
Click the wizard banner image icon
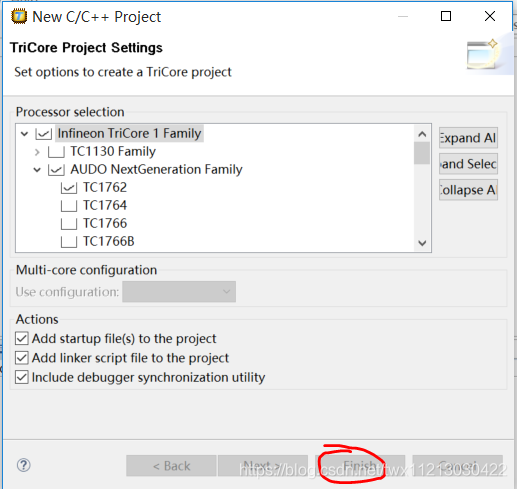coord(482,54)
